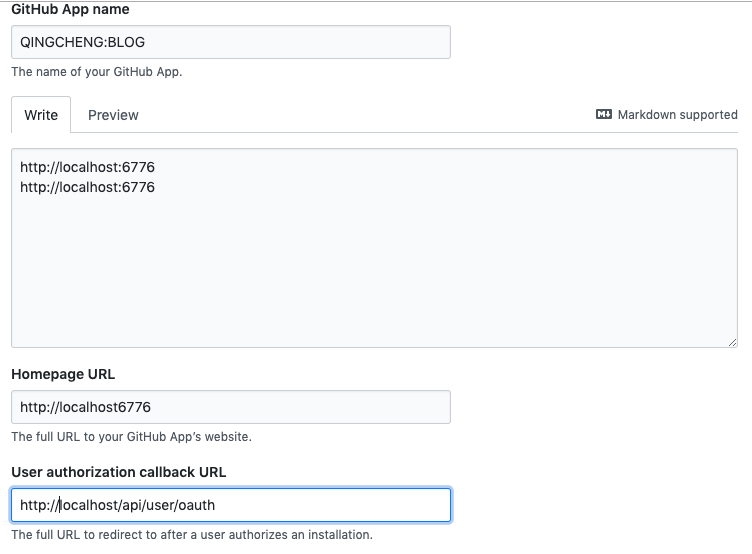Viewport: 752px width, 554px height.
Task: Click the User authorization callback URL label
Action: coord(119,472)
